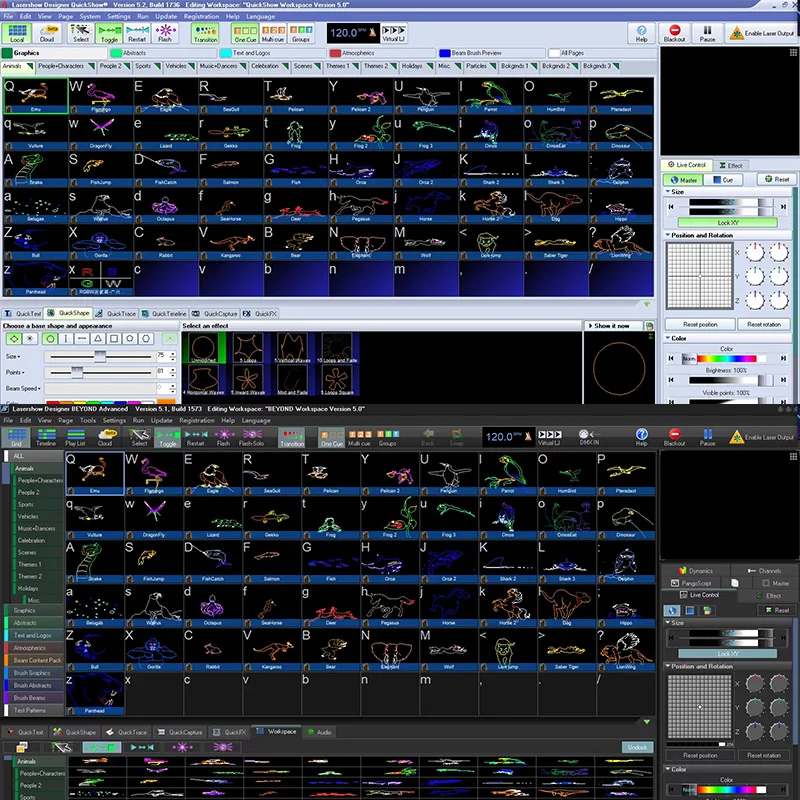Click the QuickShape Size slider track
Viewport: 800px width, 800px height.
[101, 356]
